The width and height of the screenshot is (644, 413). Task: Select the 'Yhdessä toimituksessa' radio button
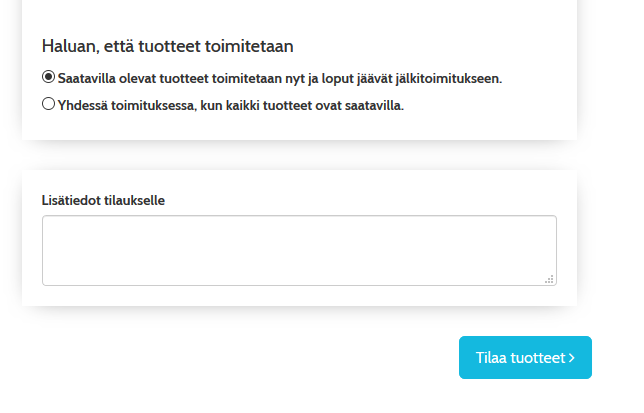(48, 103)
